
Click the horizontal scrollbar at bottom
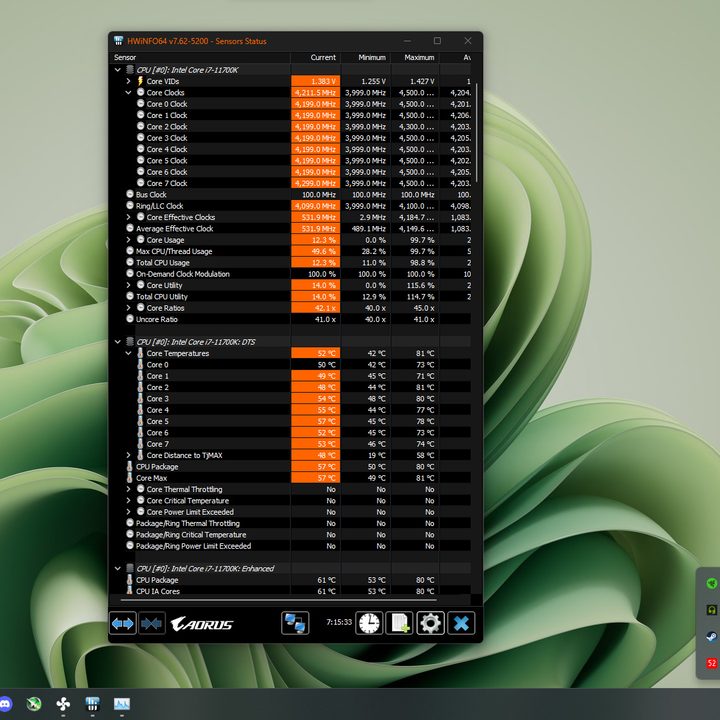tap(278, 599)
